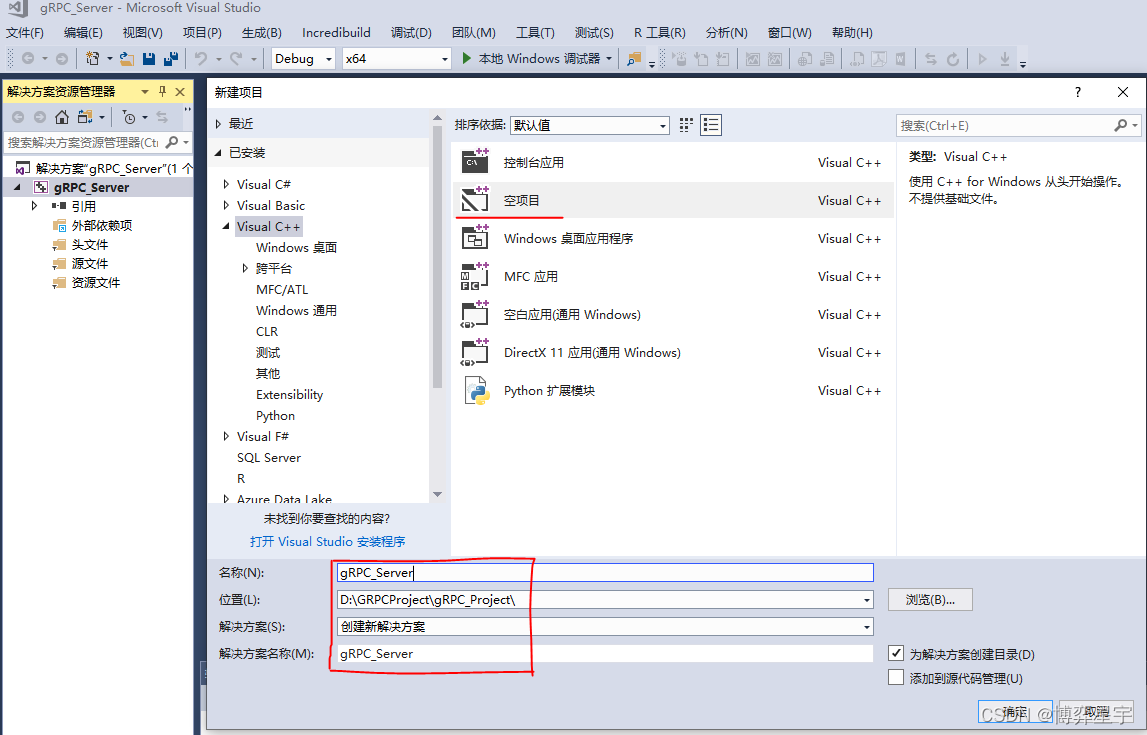
Task: Click the OK (确定) button
Action: coord(1015,712)
